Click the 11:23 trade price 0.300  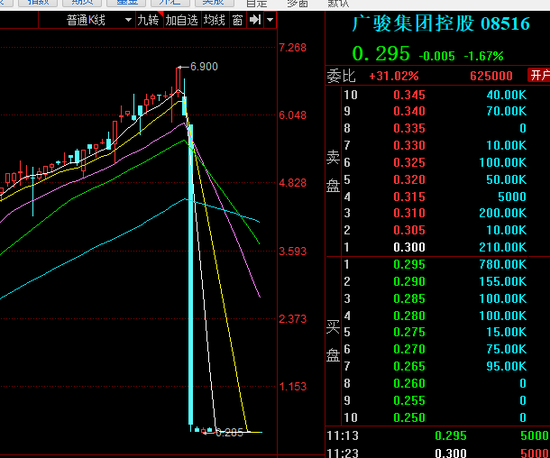[x=451, y=453]
